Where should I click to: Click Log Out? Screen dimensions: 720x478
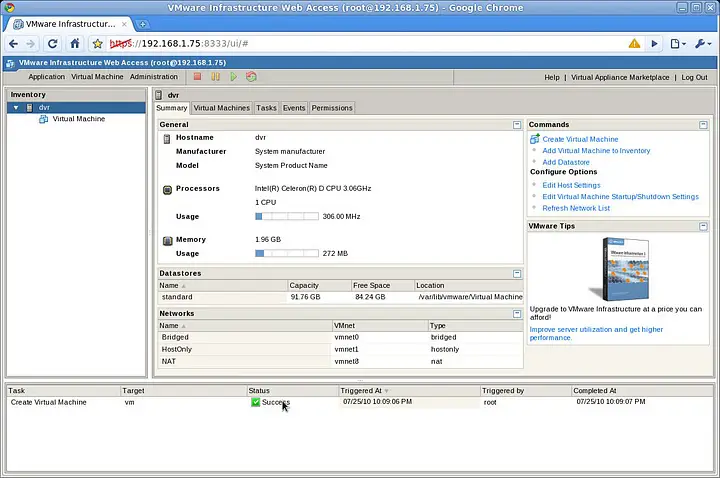click(694, 78)
